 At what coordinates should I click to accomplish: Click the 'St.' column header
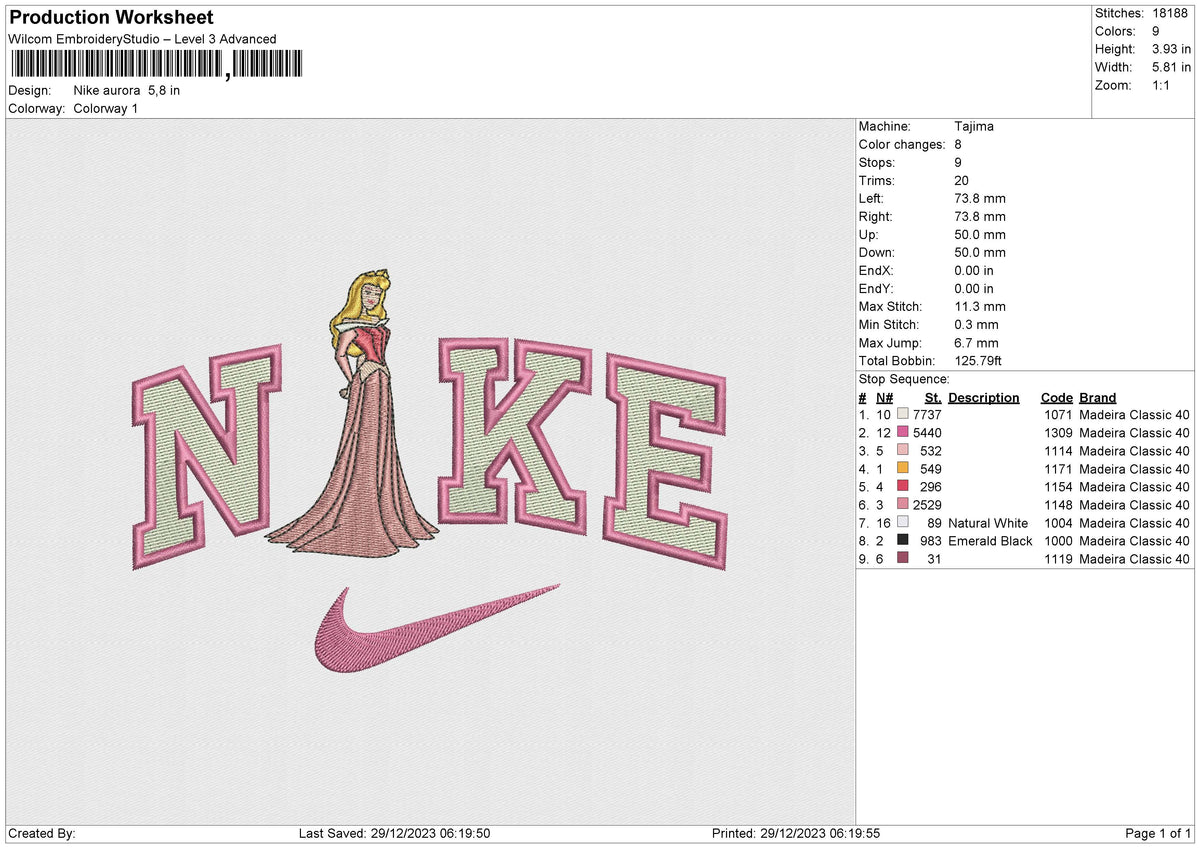click(934, 397)
